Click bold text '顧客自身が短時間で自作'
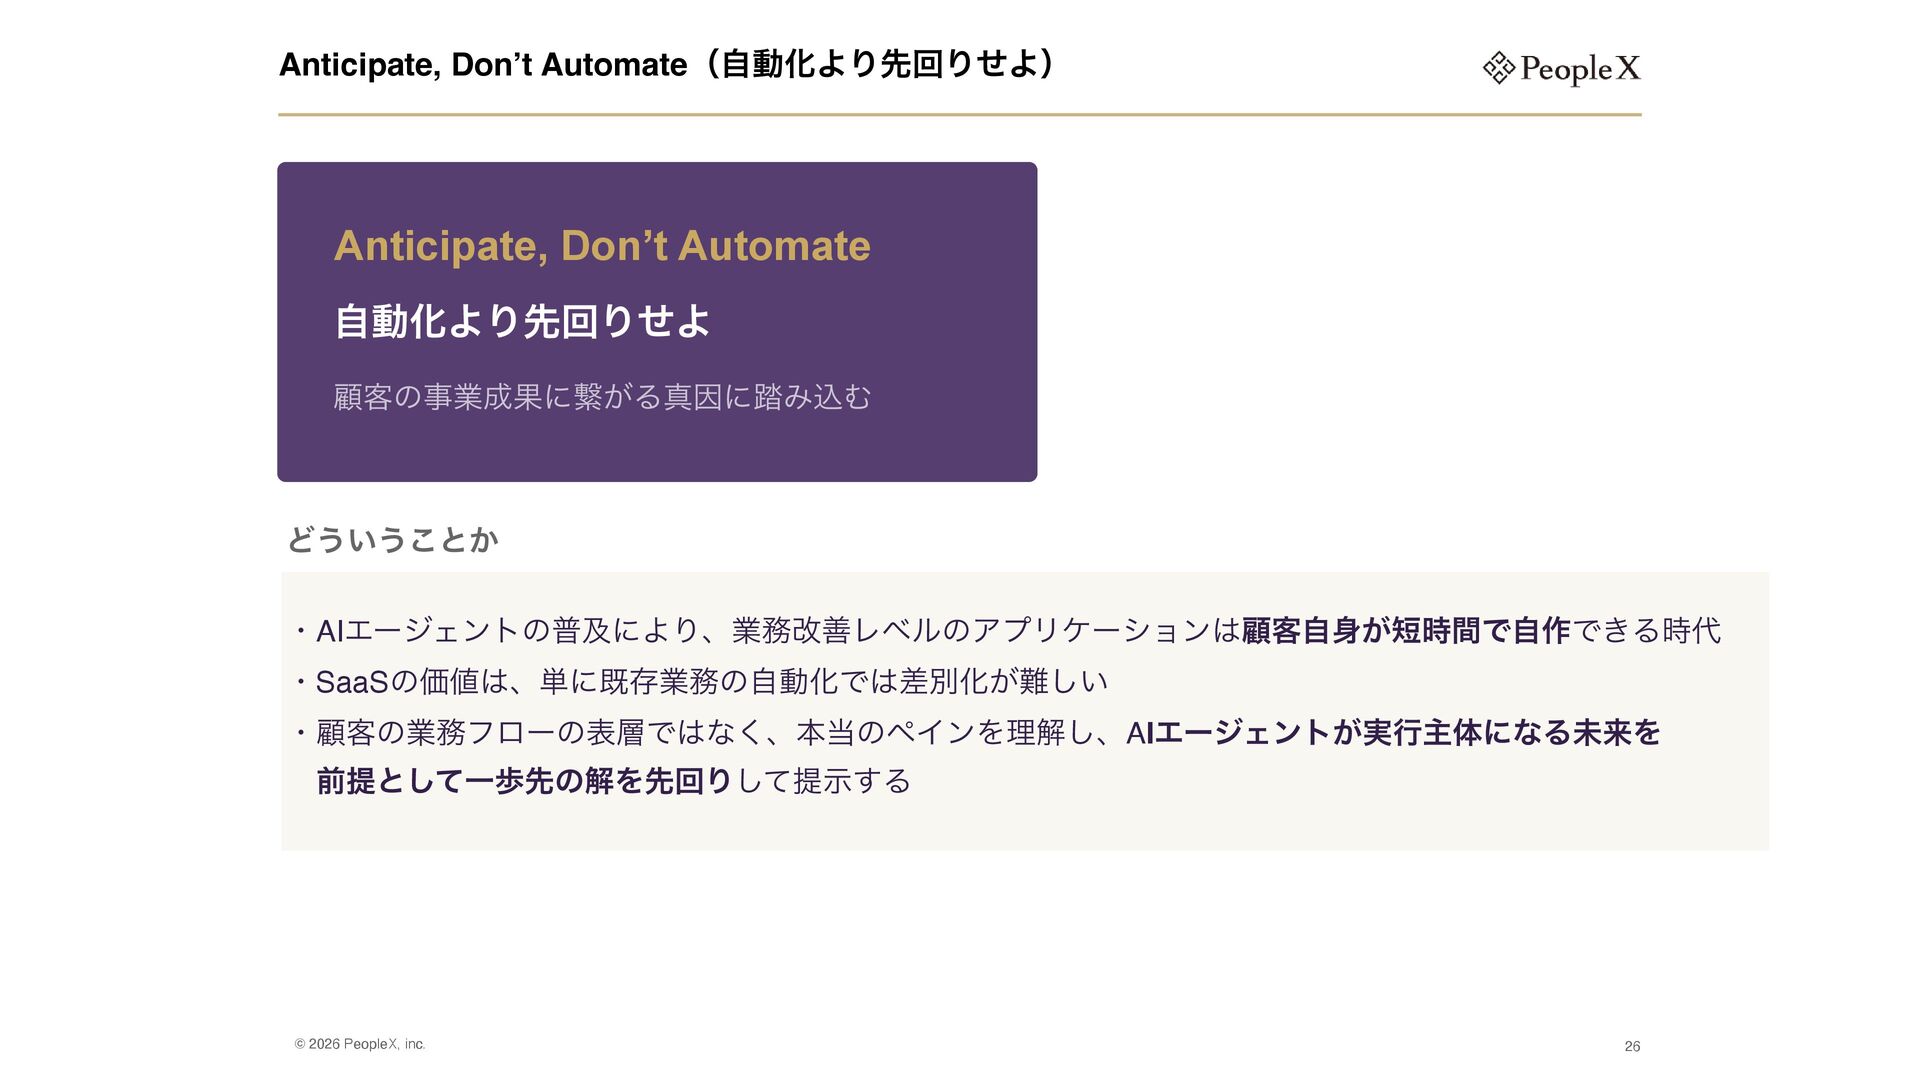This screenshot has height=1080, width=1920. pyautogui.click(x=1406, y=631)
